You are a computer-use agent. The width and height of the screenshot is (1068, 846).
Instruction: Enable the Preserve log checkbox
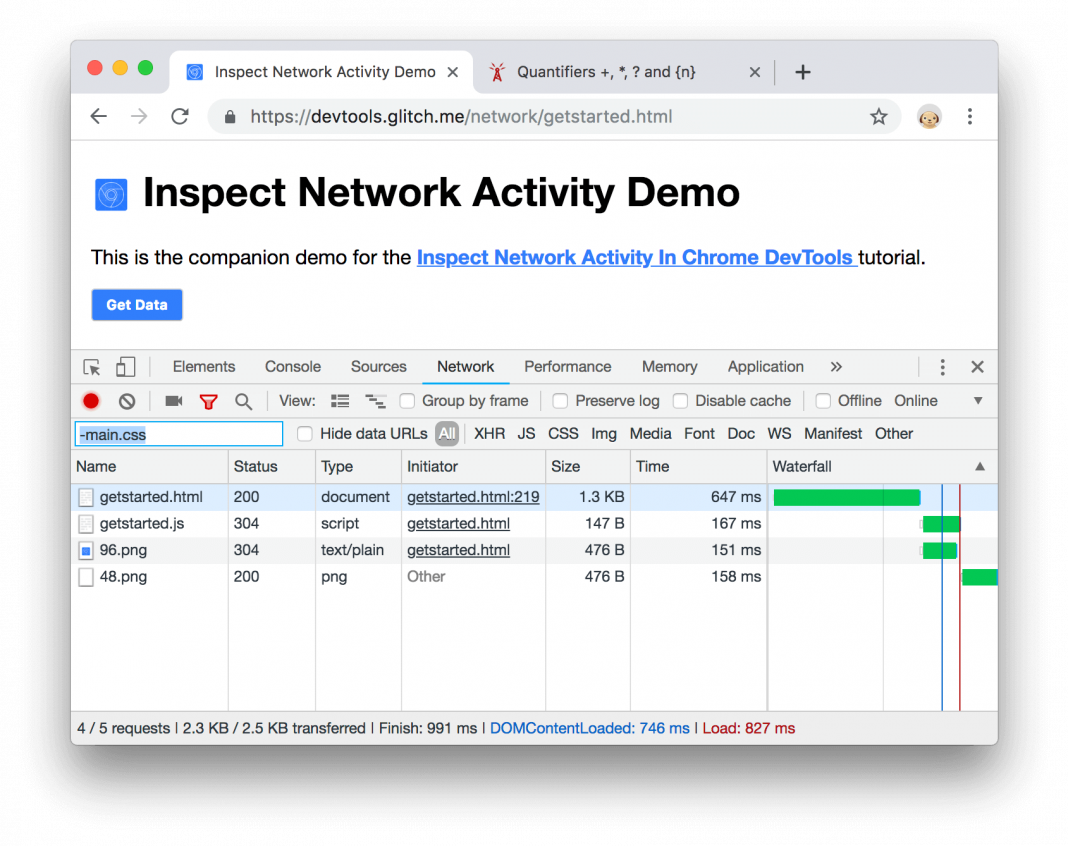[560, 400]
